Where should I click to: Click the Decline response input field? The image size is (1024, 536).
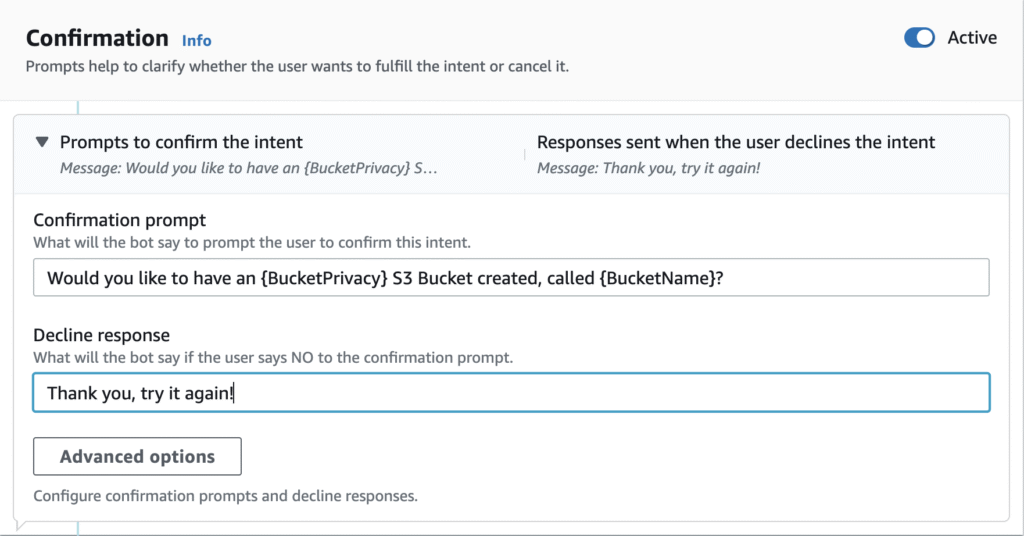511,392
